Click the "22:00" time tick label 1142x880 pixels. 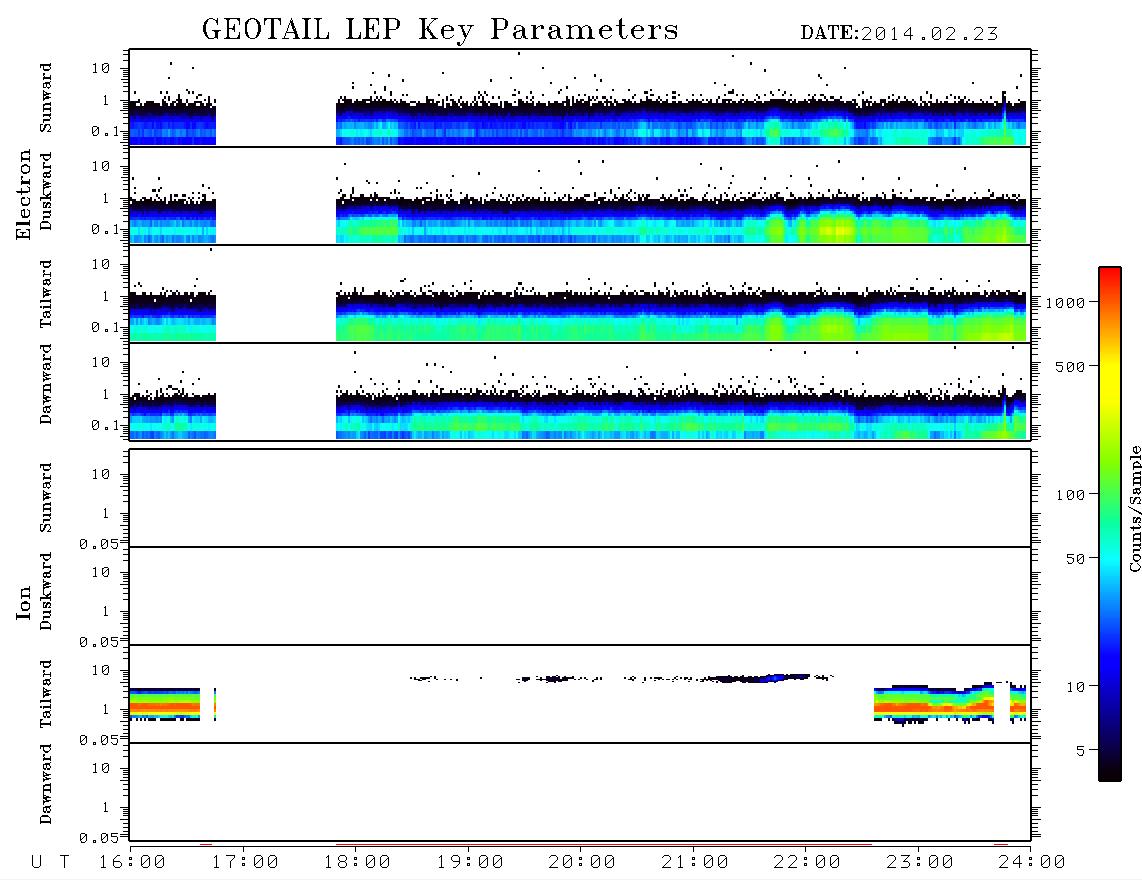[x=807, y=863]
